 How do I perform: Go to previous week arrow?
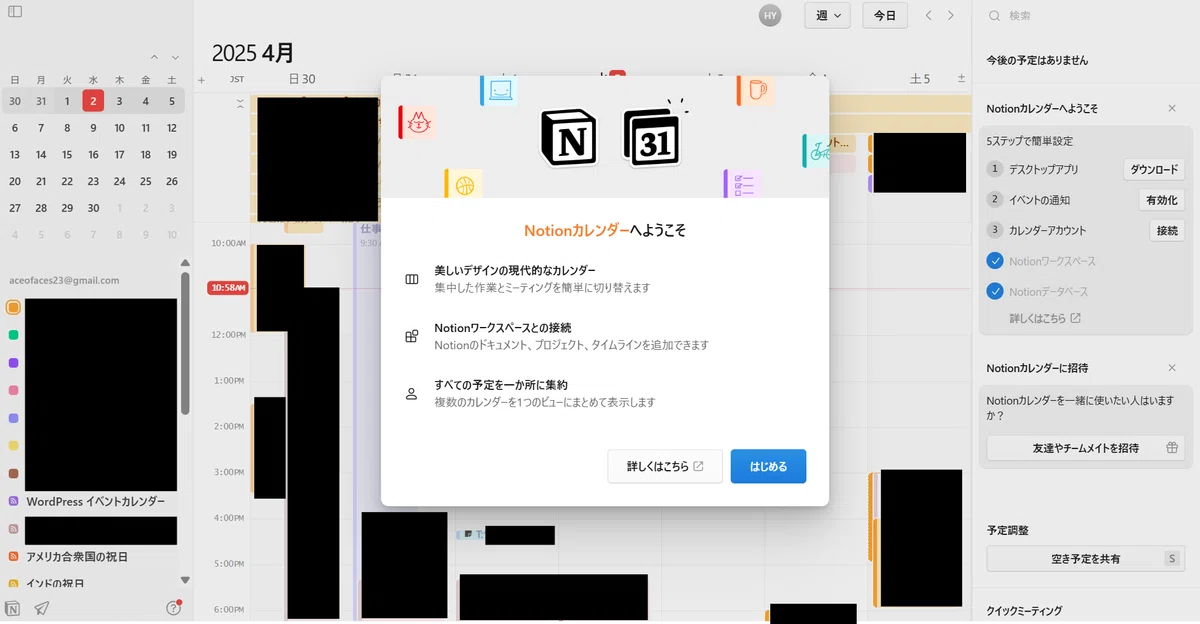tap(928, 16)
